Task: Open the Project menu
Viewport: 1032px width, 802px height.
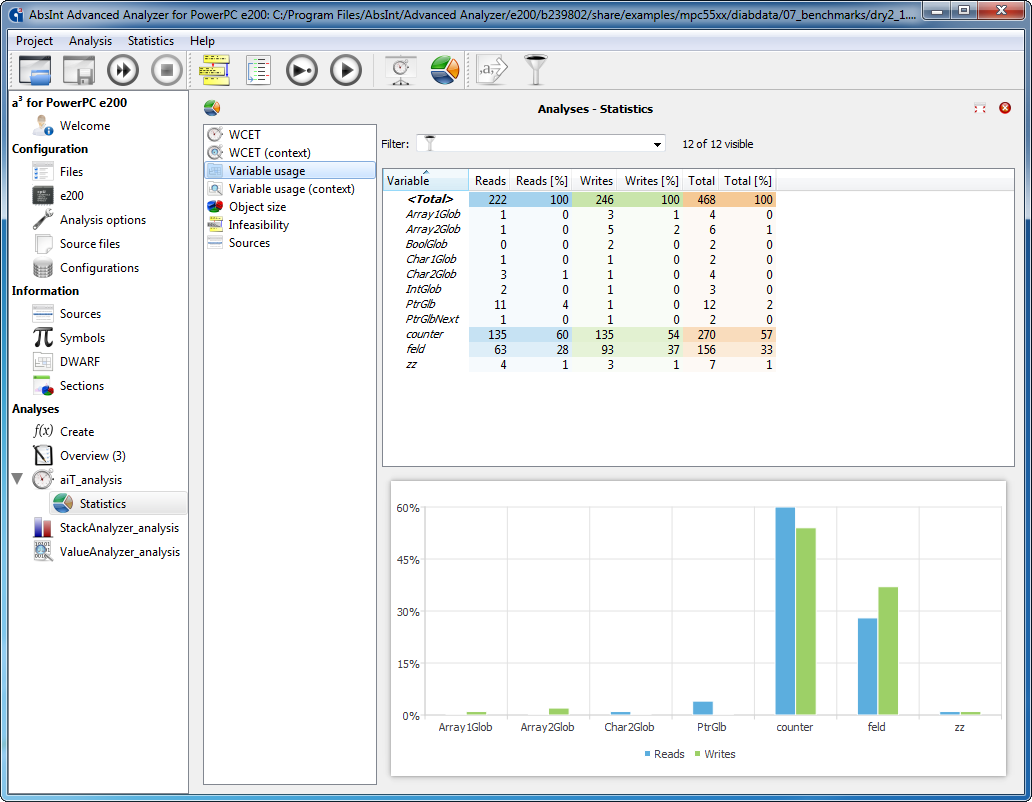Action: point(34,41)
